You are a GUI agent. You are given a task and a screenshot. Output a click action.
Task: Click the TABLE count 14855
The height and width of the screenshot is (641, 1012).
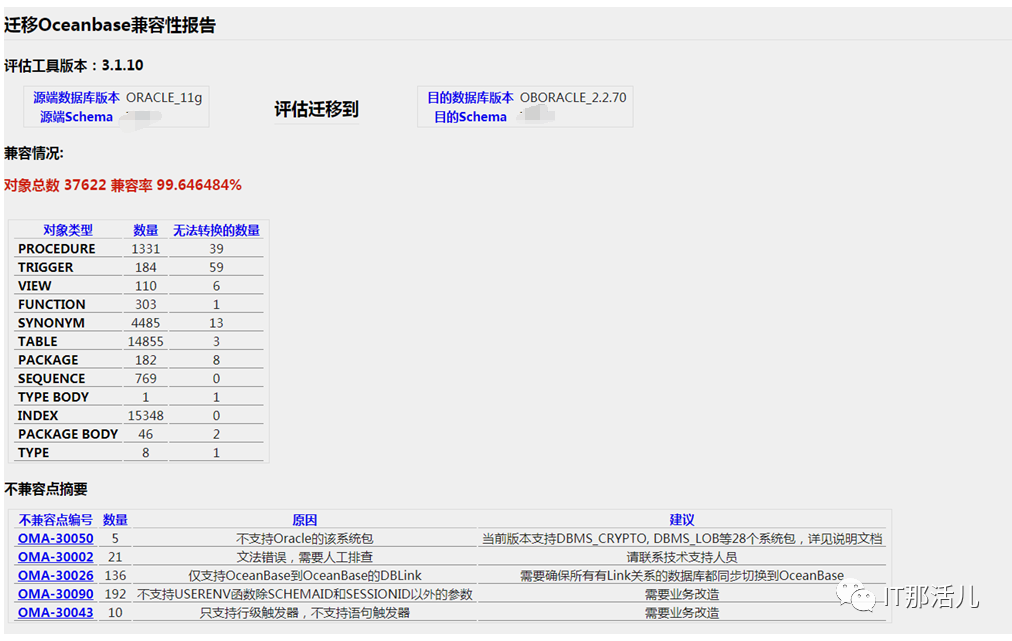[146, 341]
